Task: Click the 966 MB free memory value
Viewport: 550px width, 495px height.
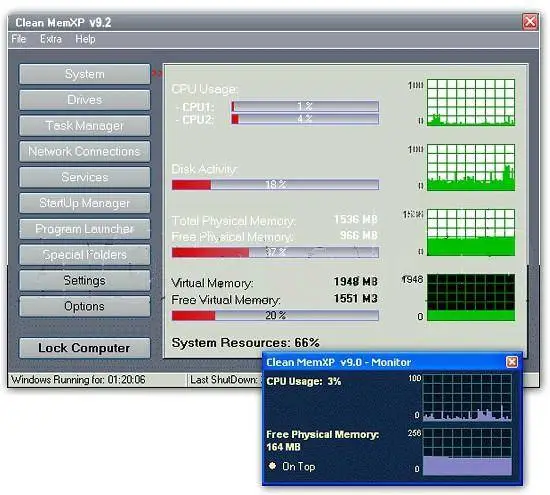Action: [x=358, y=235]
